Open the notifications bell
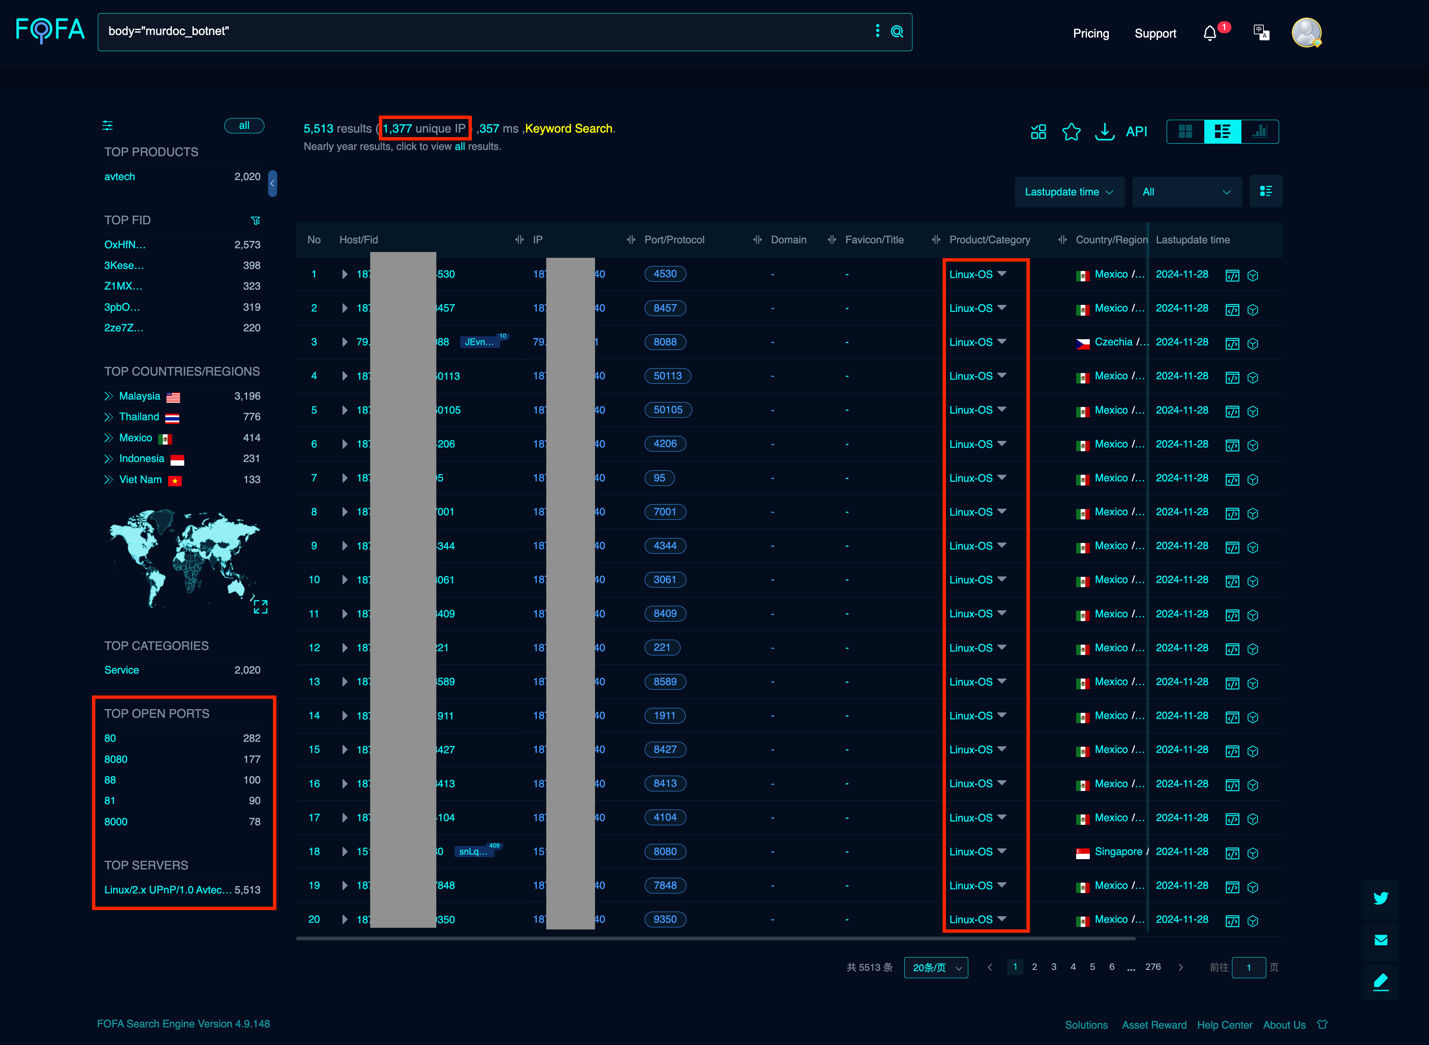The height and width of the screenshot is (1045, 1429). pyautogui.click(x=1210, y=33)
